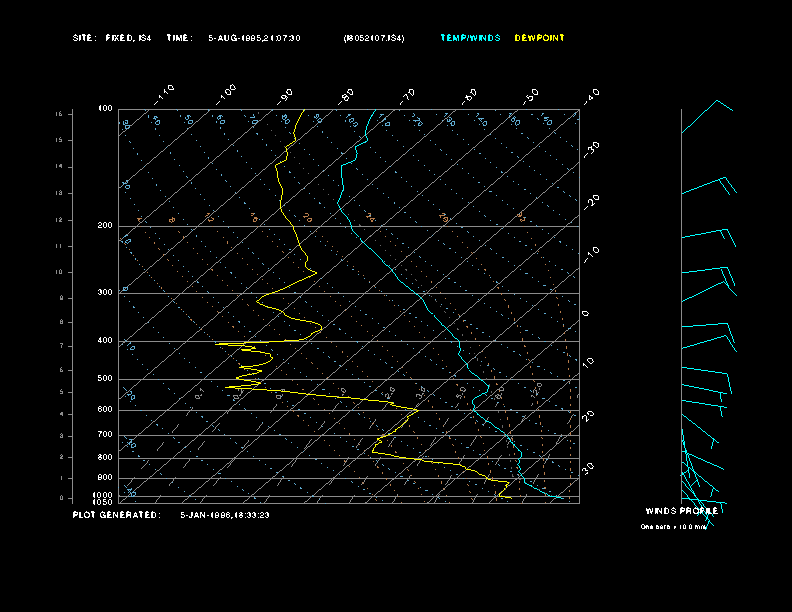Click the 1000 pressure level label

coord(104,494)
